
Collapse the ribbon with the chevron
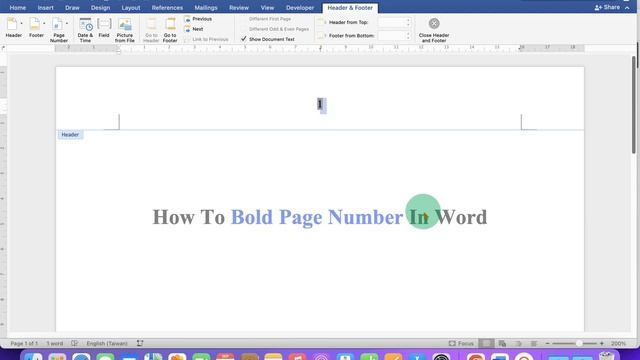click(627, 7)
